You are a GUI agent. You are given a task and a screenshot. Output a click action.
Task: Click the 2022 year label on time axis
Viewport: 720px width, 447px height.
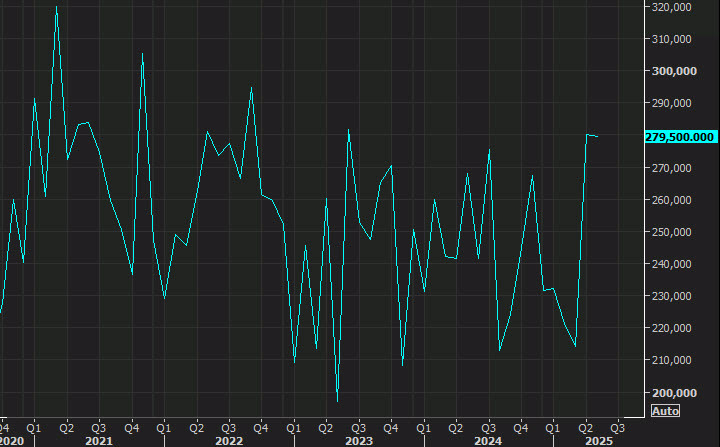229,441
